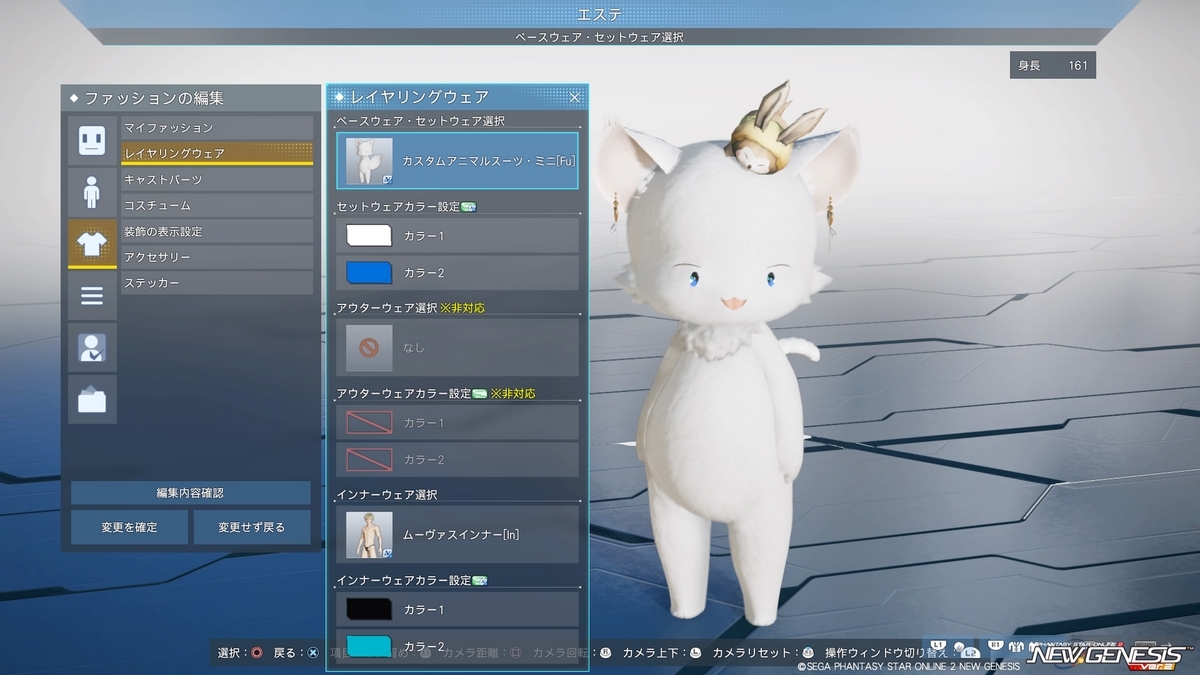Choose the カスタムアニマルスーツ・ミニ base wear
The image size is (1200, 675).
457,161
